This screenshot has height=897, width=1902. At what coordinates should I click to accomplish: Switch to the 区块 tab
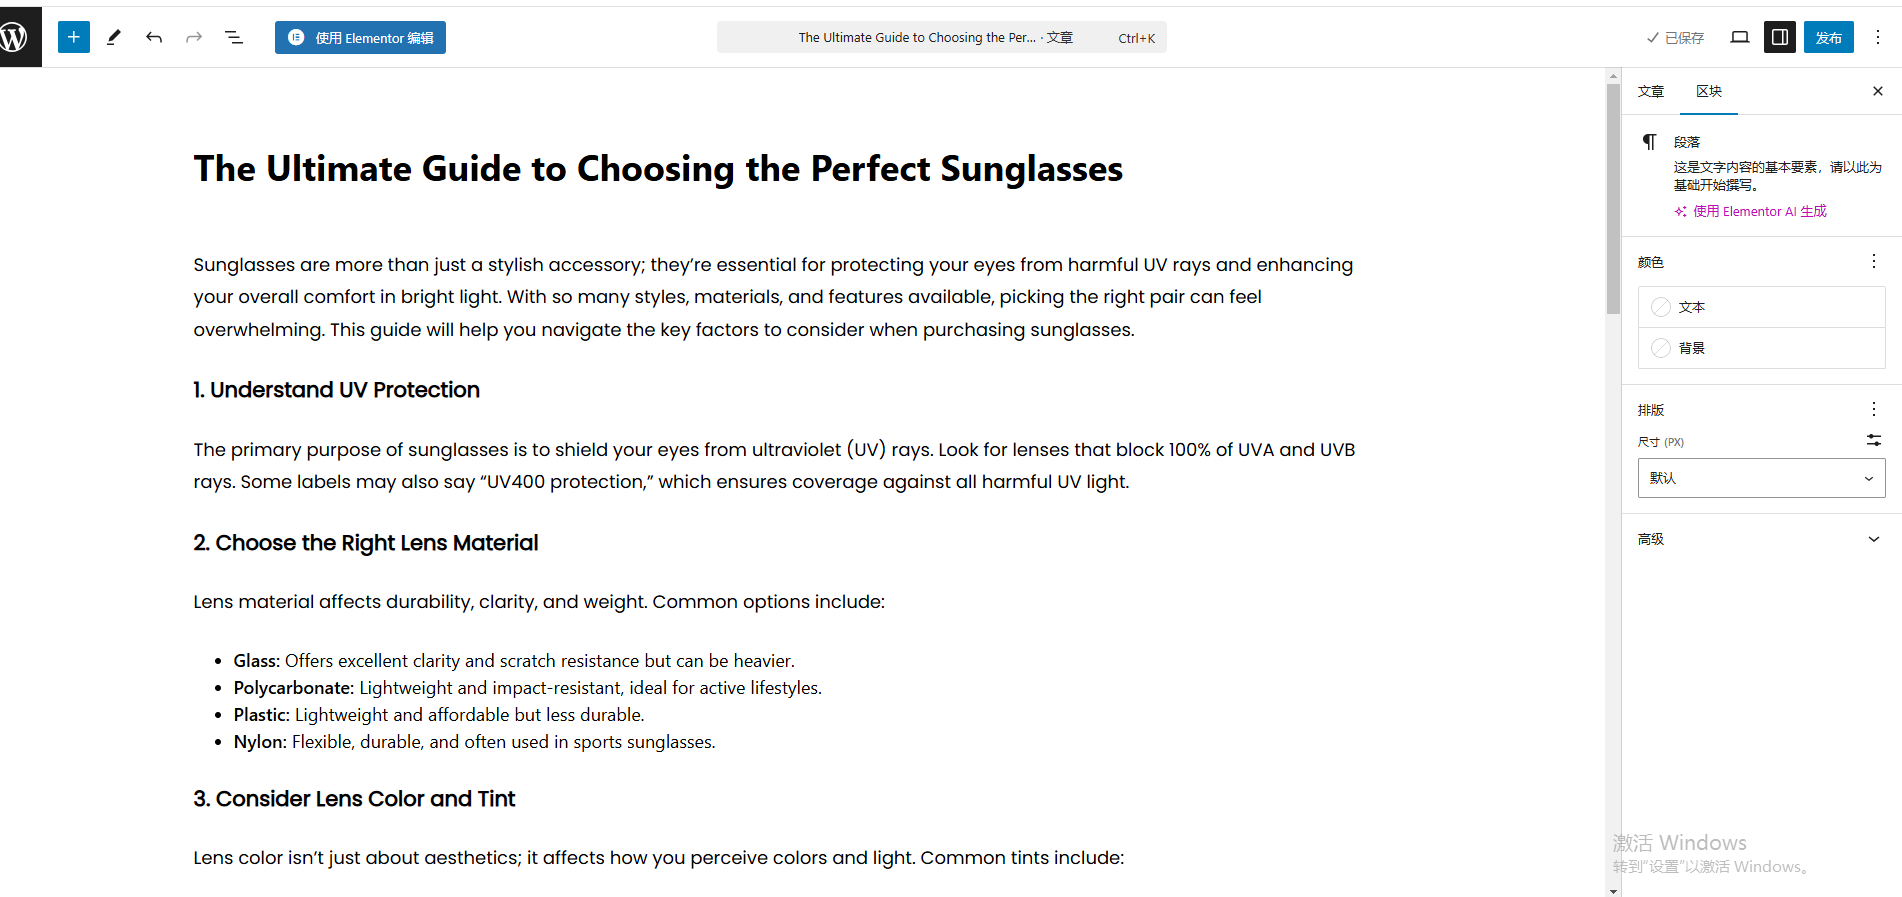tap(1709, 91)
